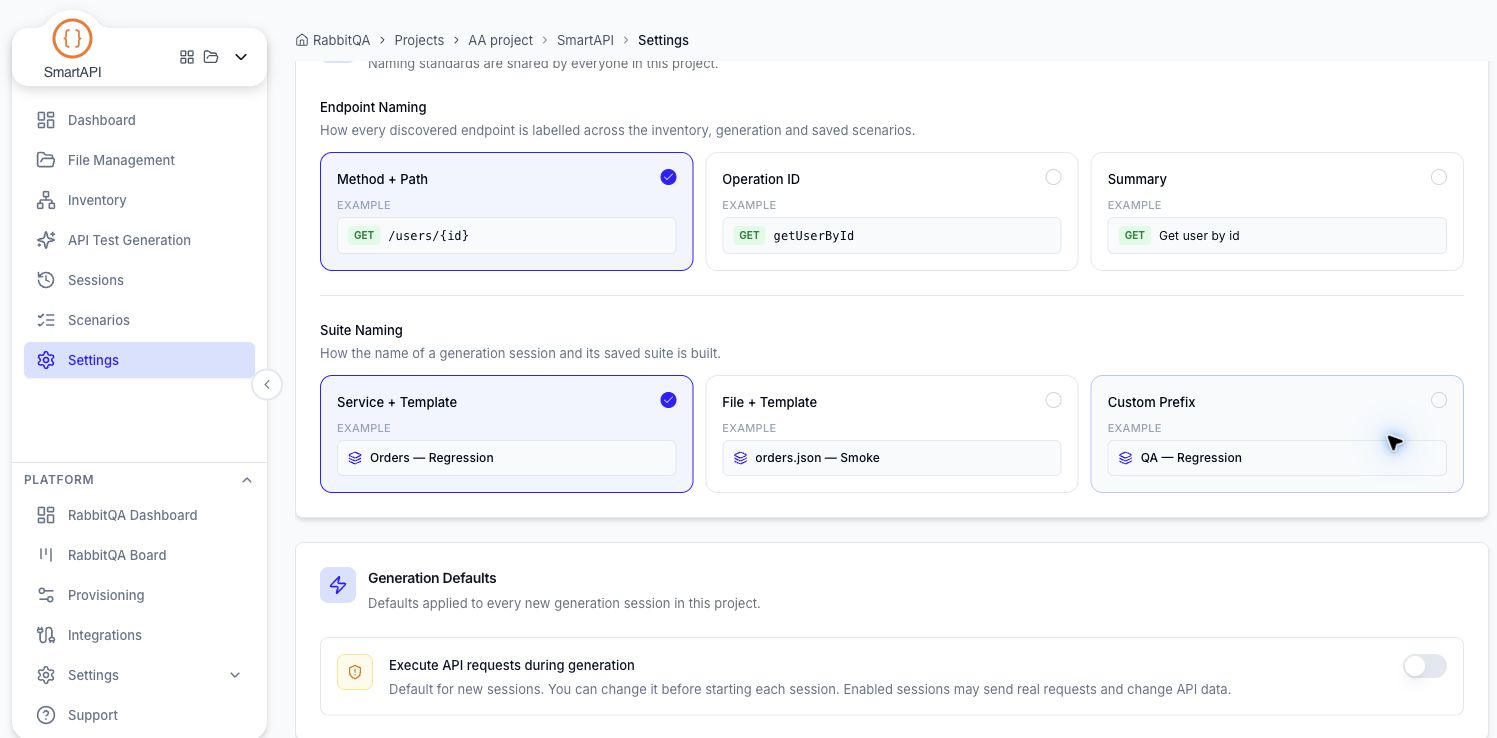Viewport: 1497px width, 738px height.
Task: Click the shield icon beside Execute API requests
Action: 355,673
